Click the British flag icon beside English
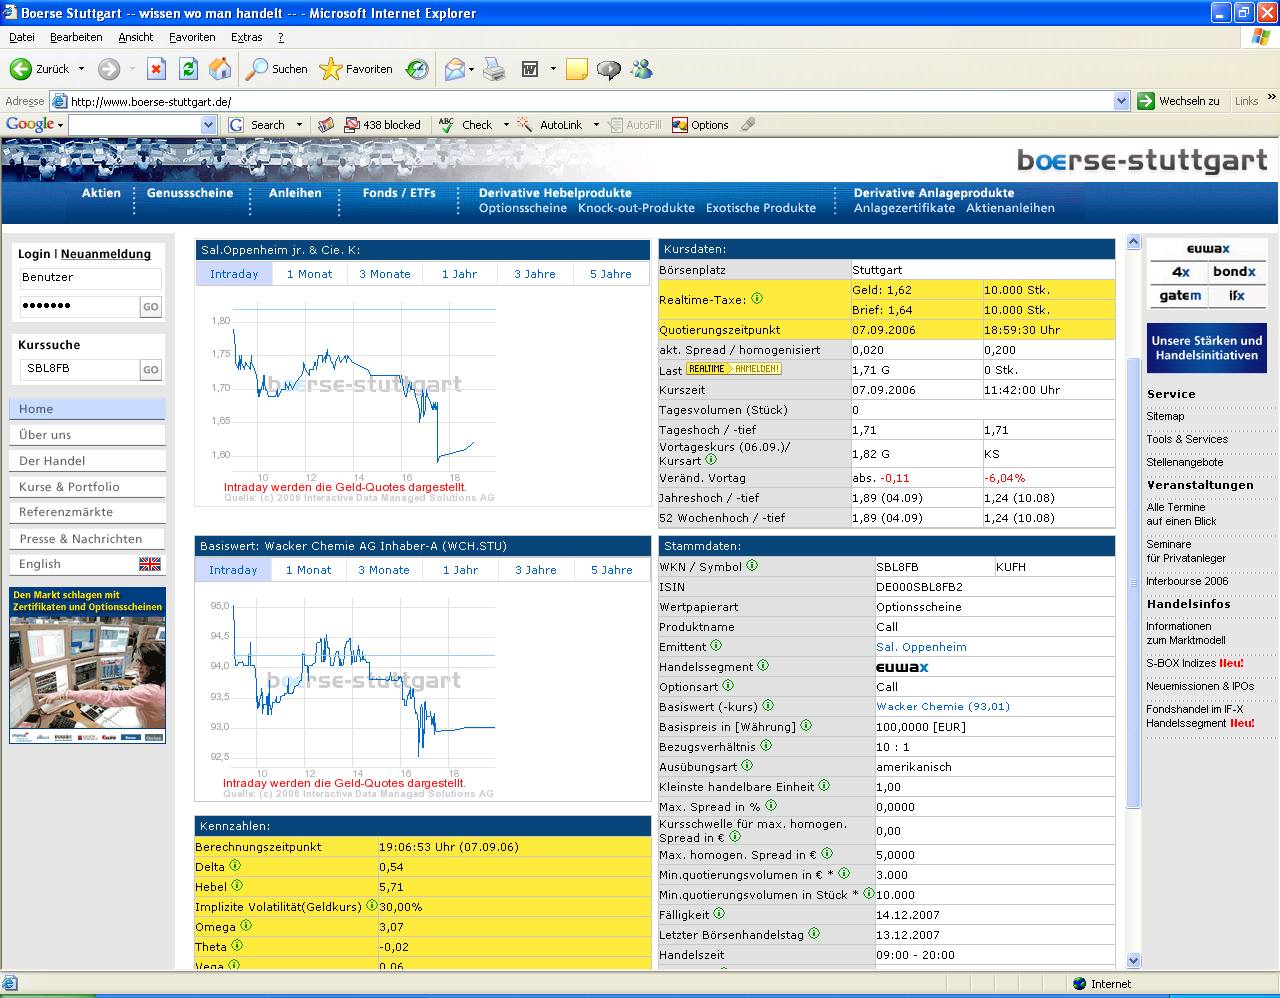This screenshot has width=1280, height=998. click(x=150, y=564)
